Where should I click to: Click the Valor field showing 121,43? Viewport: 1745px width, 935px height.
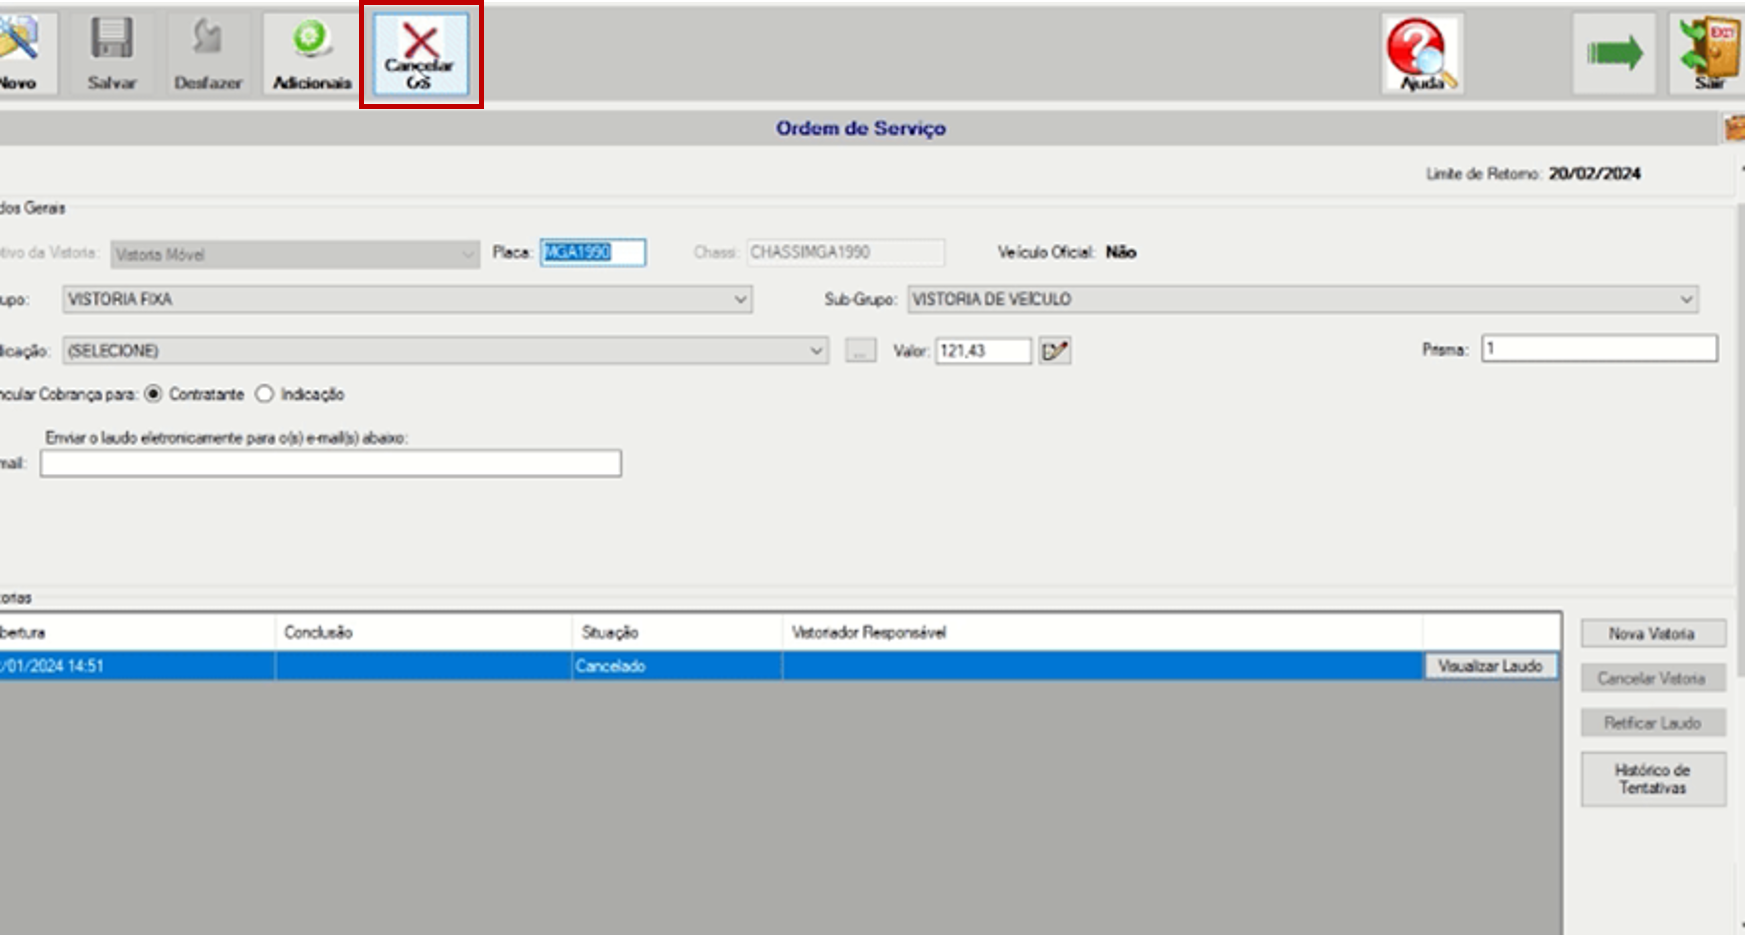click(983, 351)
